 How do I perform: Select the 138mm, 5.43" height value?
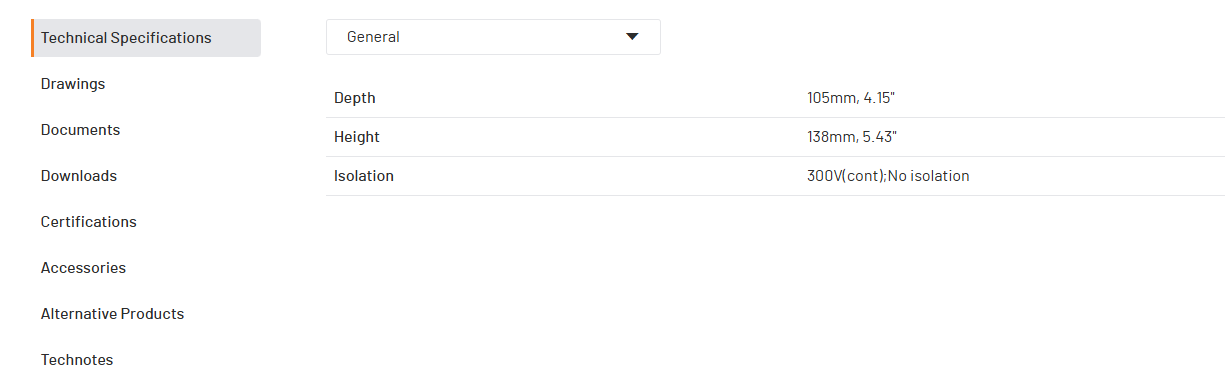click(859, 137)
